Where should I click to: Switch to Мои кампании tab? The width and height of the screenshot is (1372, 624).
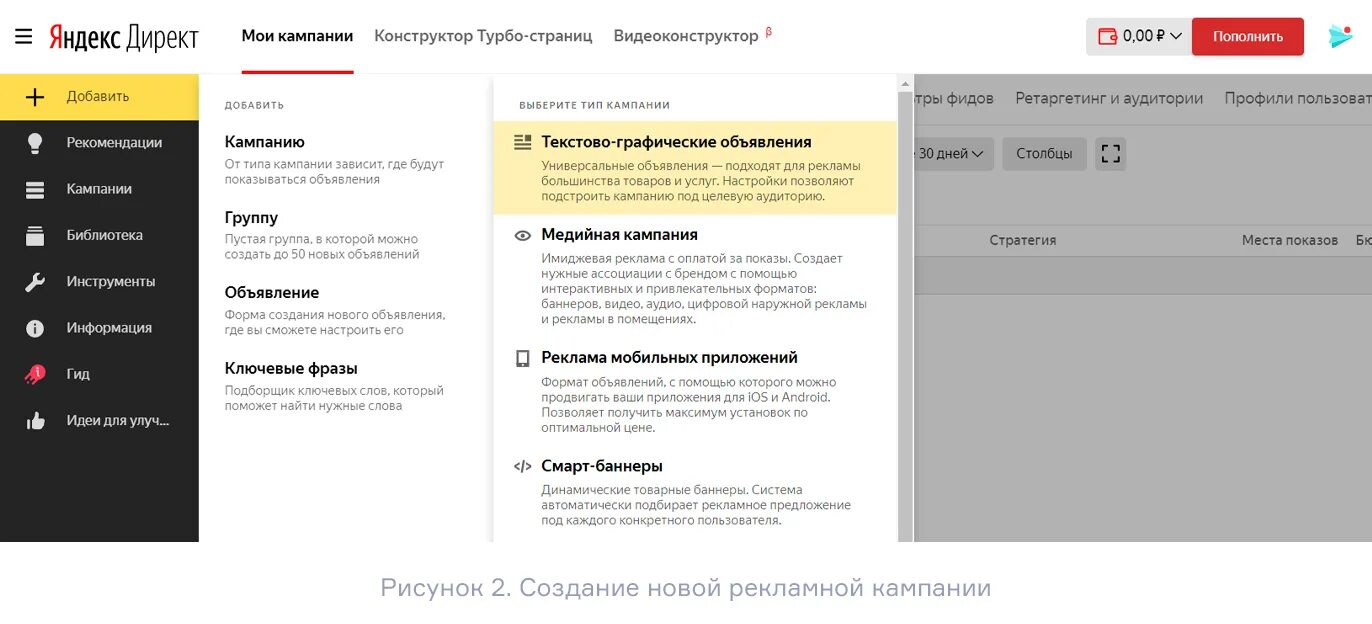(x=297, y=36)
